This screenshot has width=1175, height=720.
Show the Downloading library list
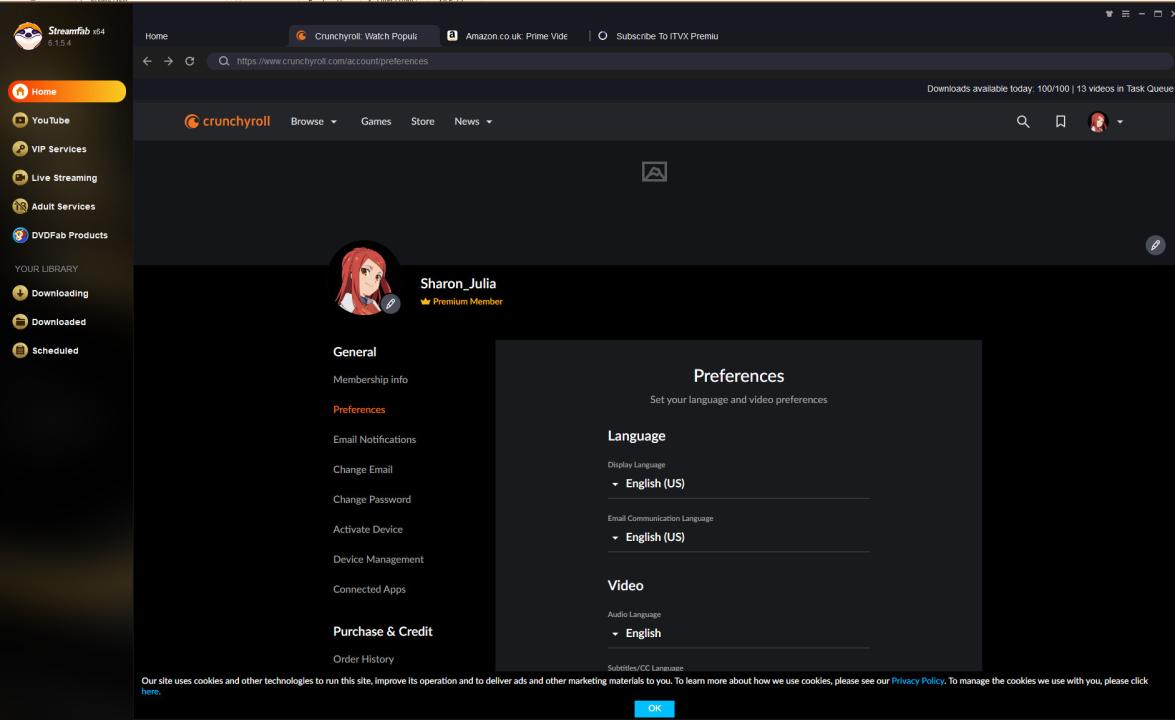point(50,293)
